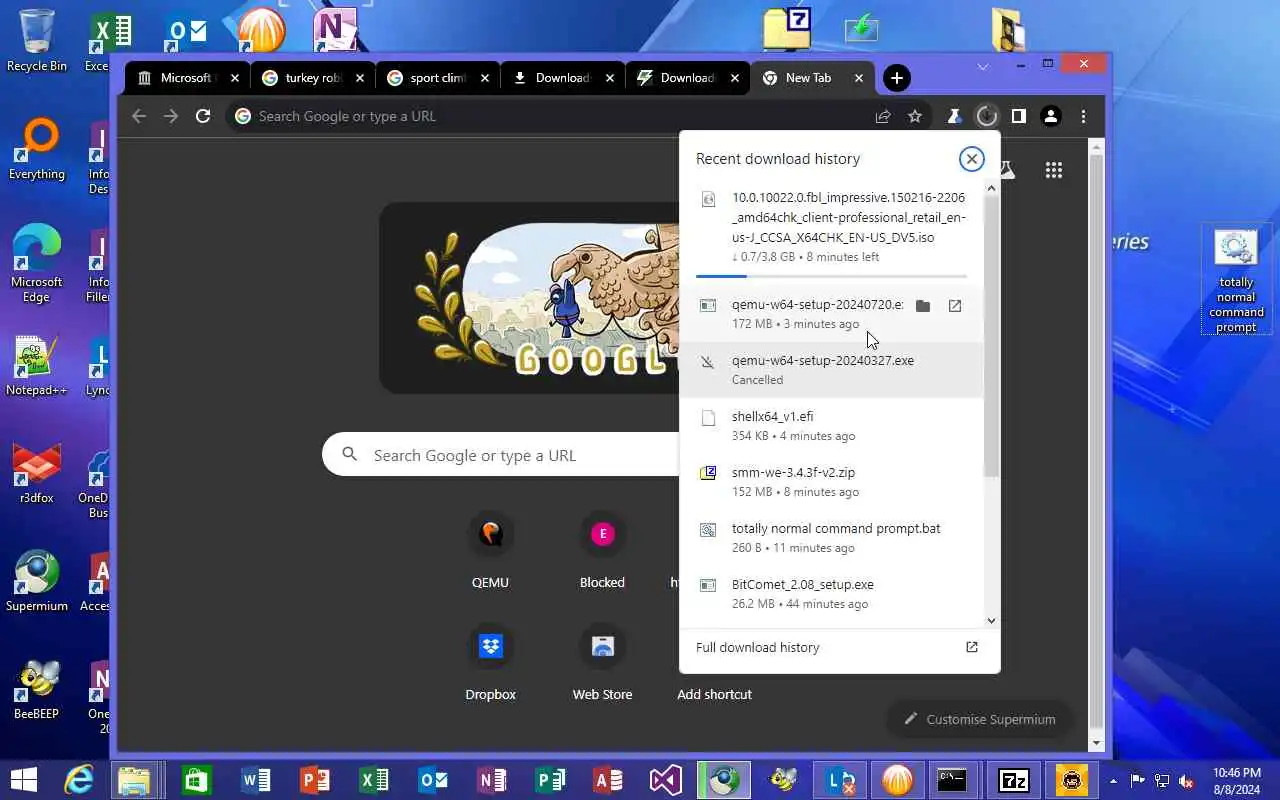Image resolution: width=1280 pixels, height=800 pixels.
Task: Go back to the previous page
Action: (x=139, y=116)
